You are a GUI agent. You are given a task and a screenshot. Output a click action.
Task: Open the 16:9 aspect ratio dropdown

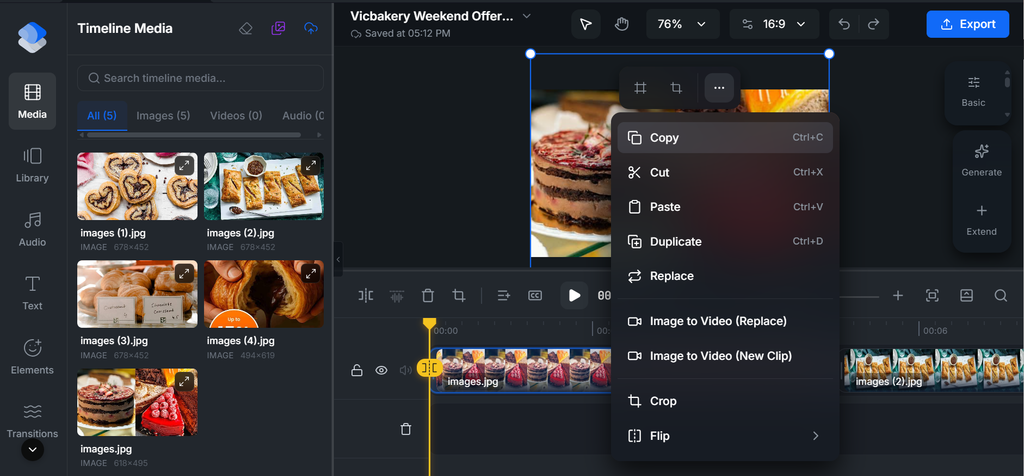[x=774, y=24]
